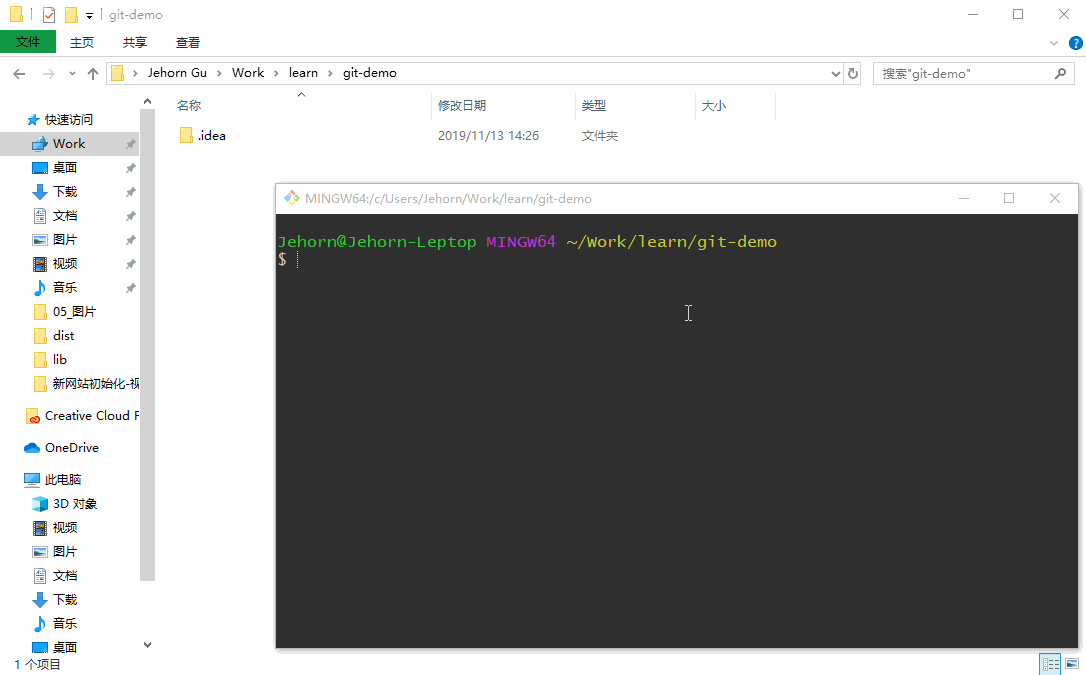This screenshot has width=1086, height=675.
Task: Sort by the 修改日期 column header
Action: [x=462, y=105]
